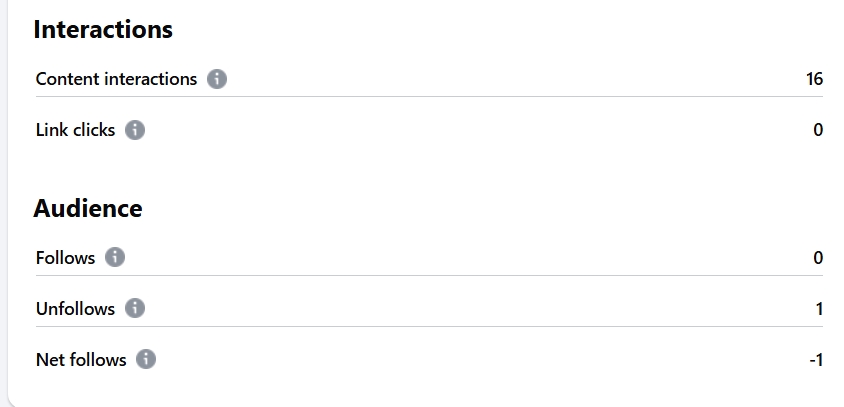Click the Audience section heading

88,208
